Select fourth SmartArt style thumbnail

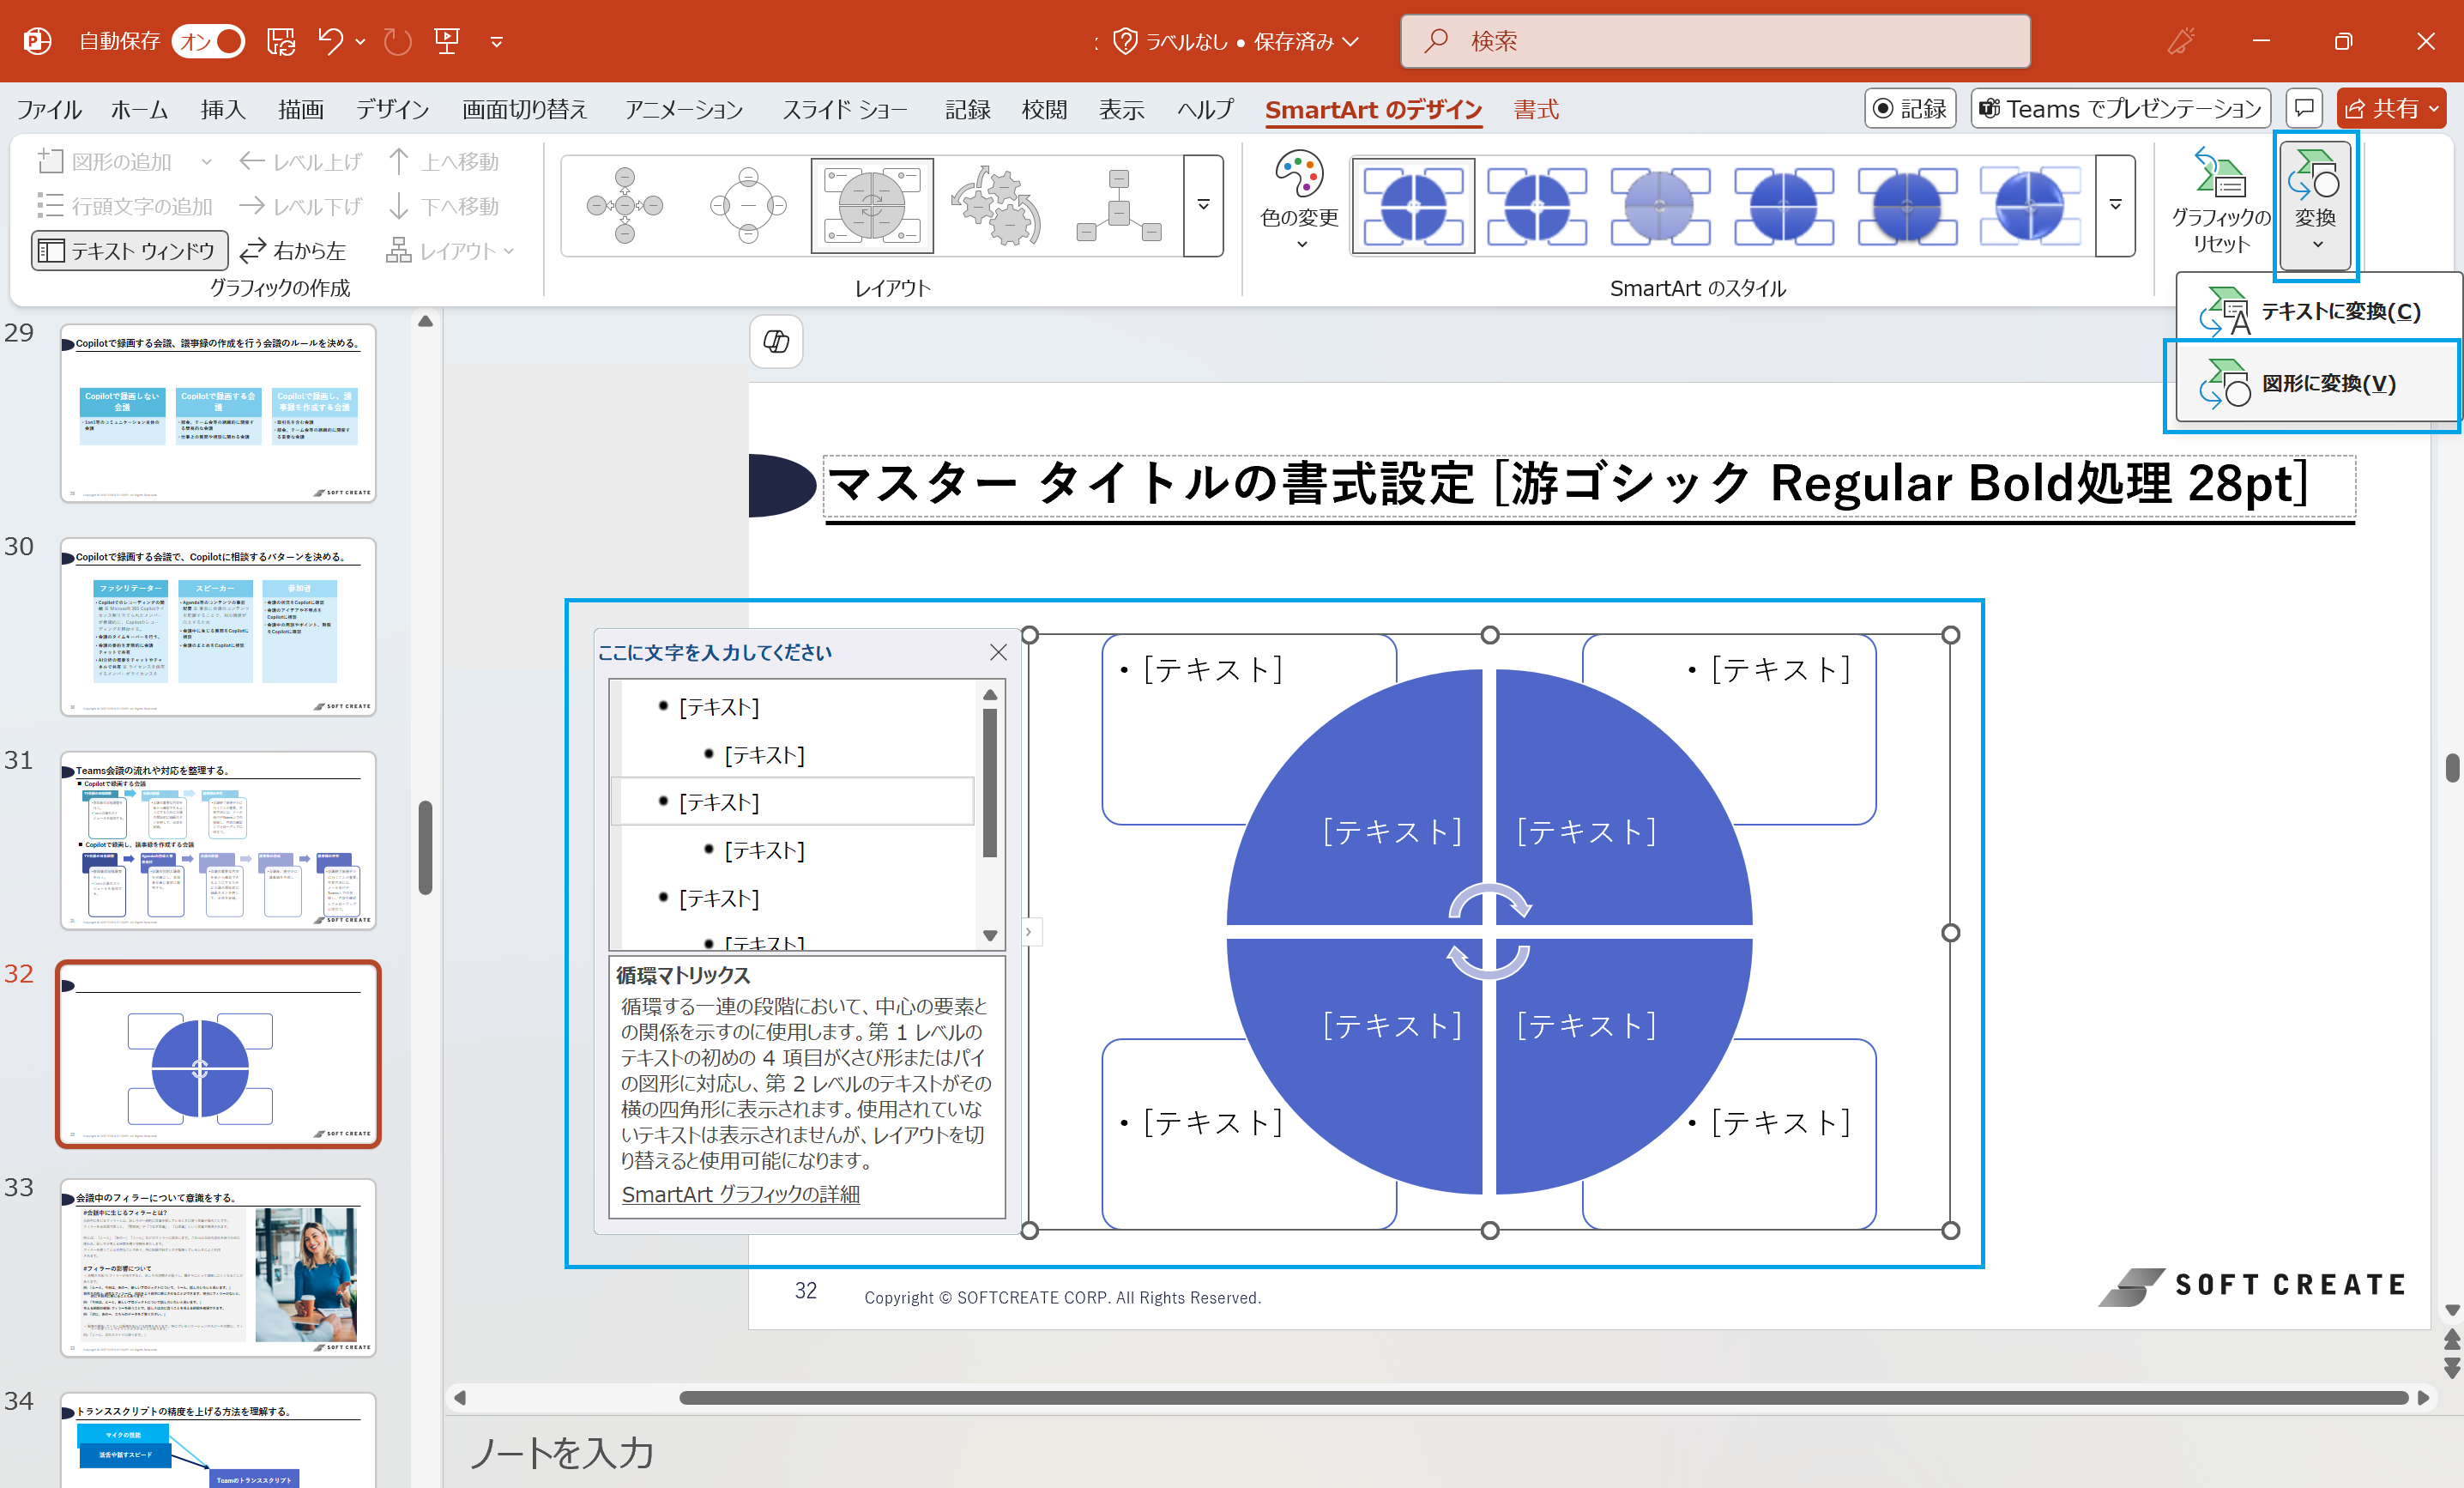tap(1783, 205)
